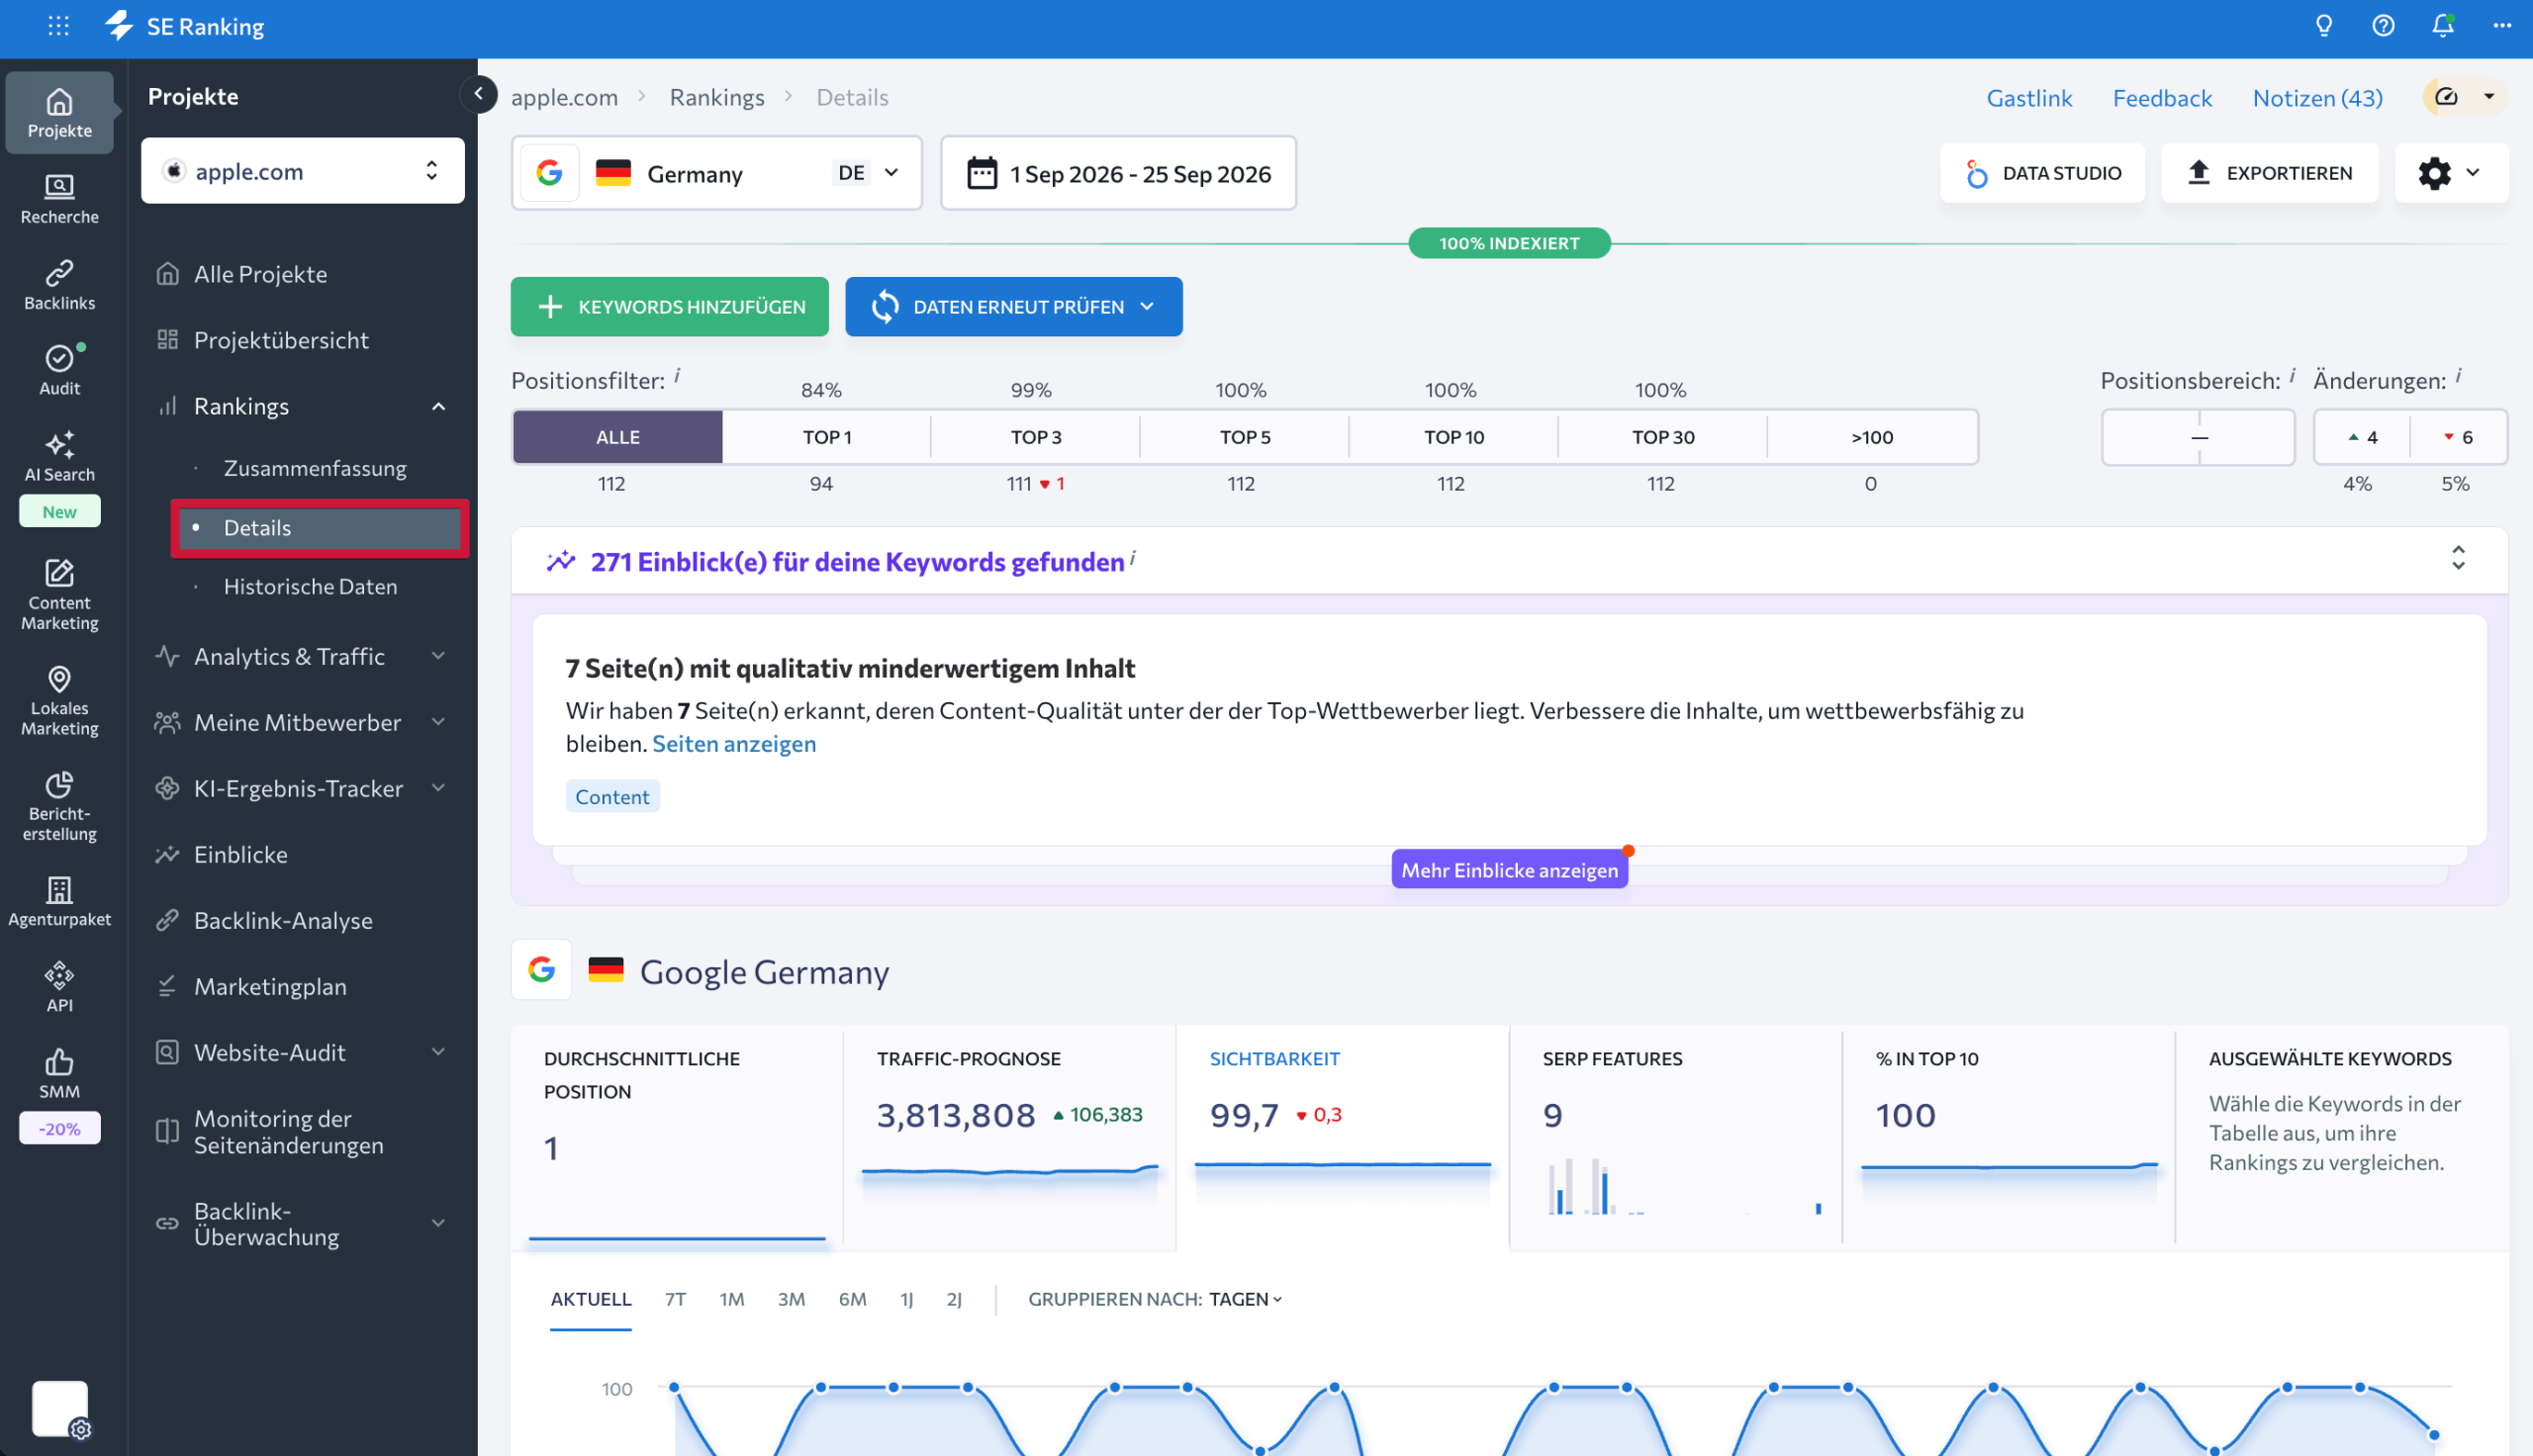Switch chart to 3M period tab
Image resolution: width=2533 pixels, height=1456 pixels.
pyautogui.click(x=791, y=1299)
